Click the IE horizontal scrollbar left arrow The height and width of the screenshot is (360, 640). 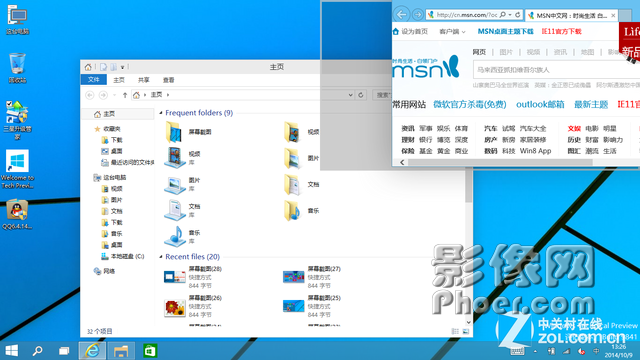pos(402,162)
